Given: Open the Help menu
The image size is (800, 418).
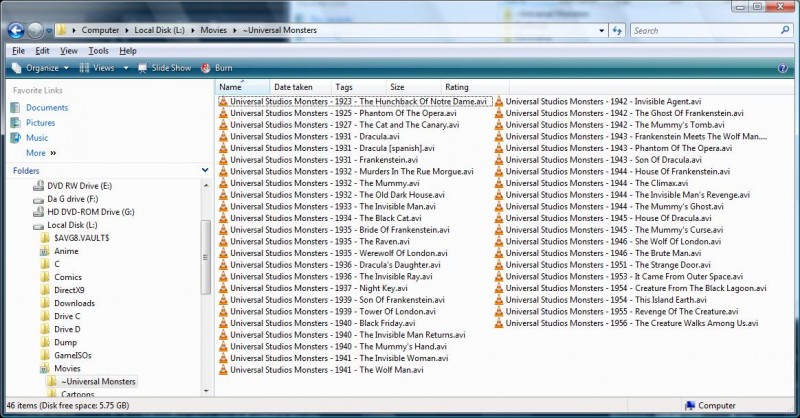Looking at the screenshot, I should [x=128, y=51].
